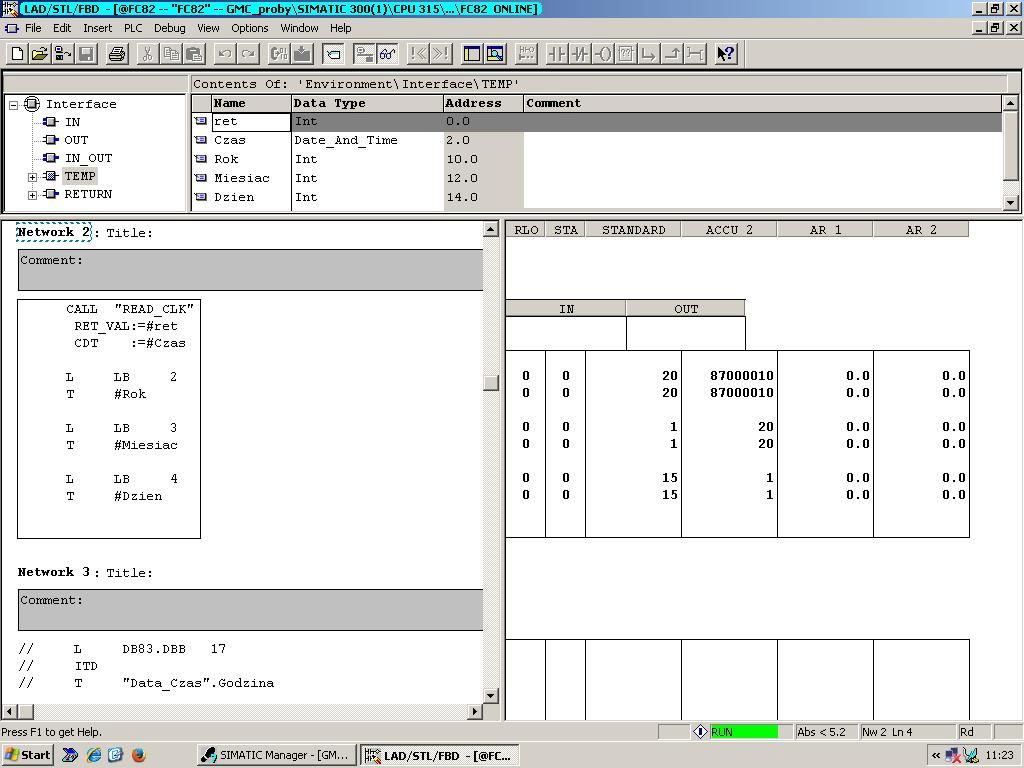
Task: Open the PLC menu
Action: 133,28
